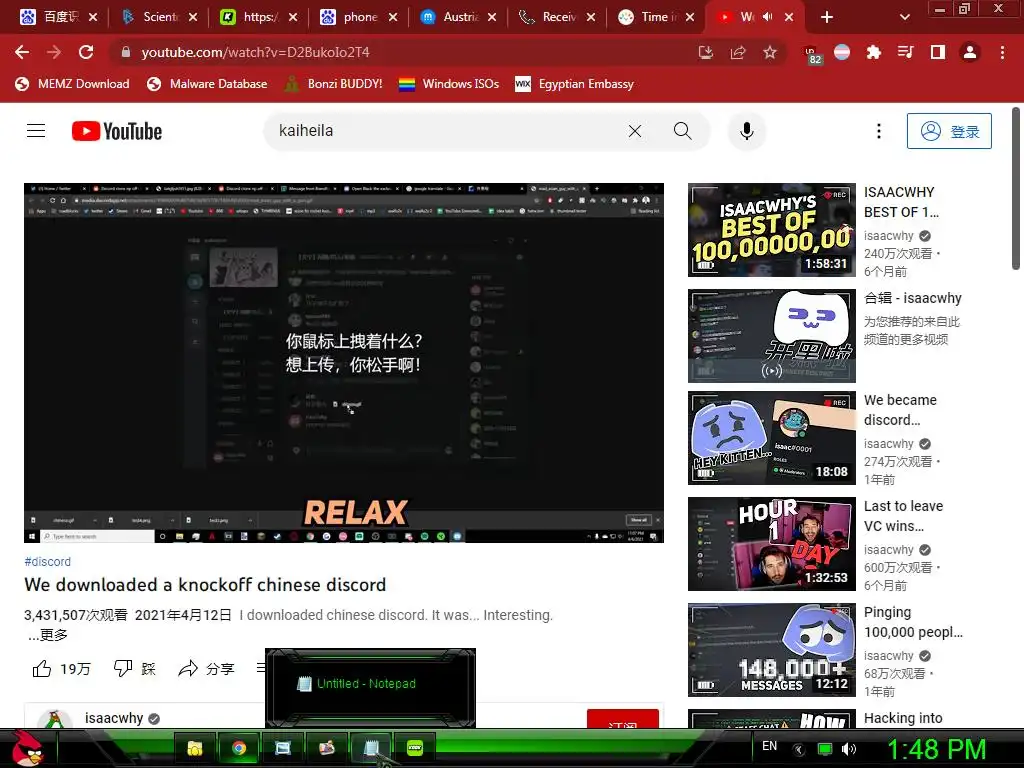Open browser side panel
This screenshot has width=1024, height=768.
[938, 52]
